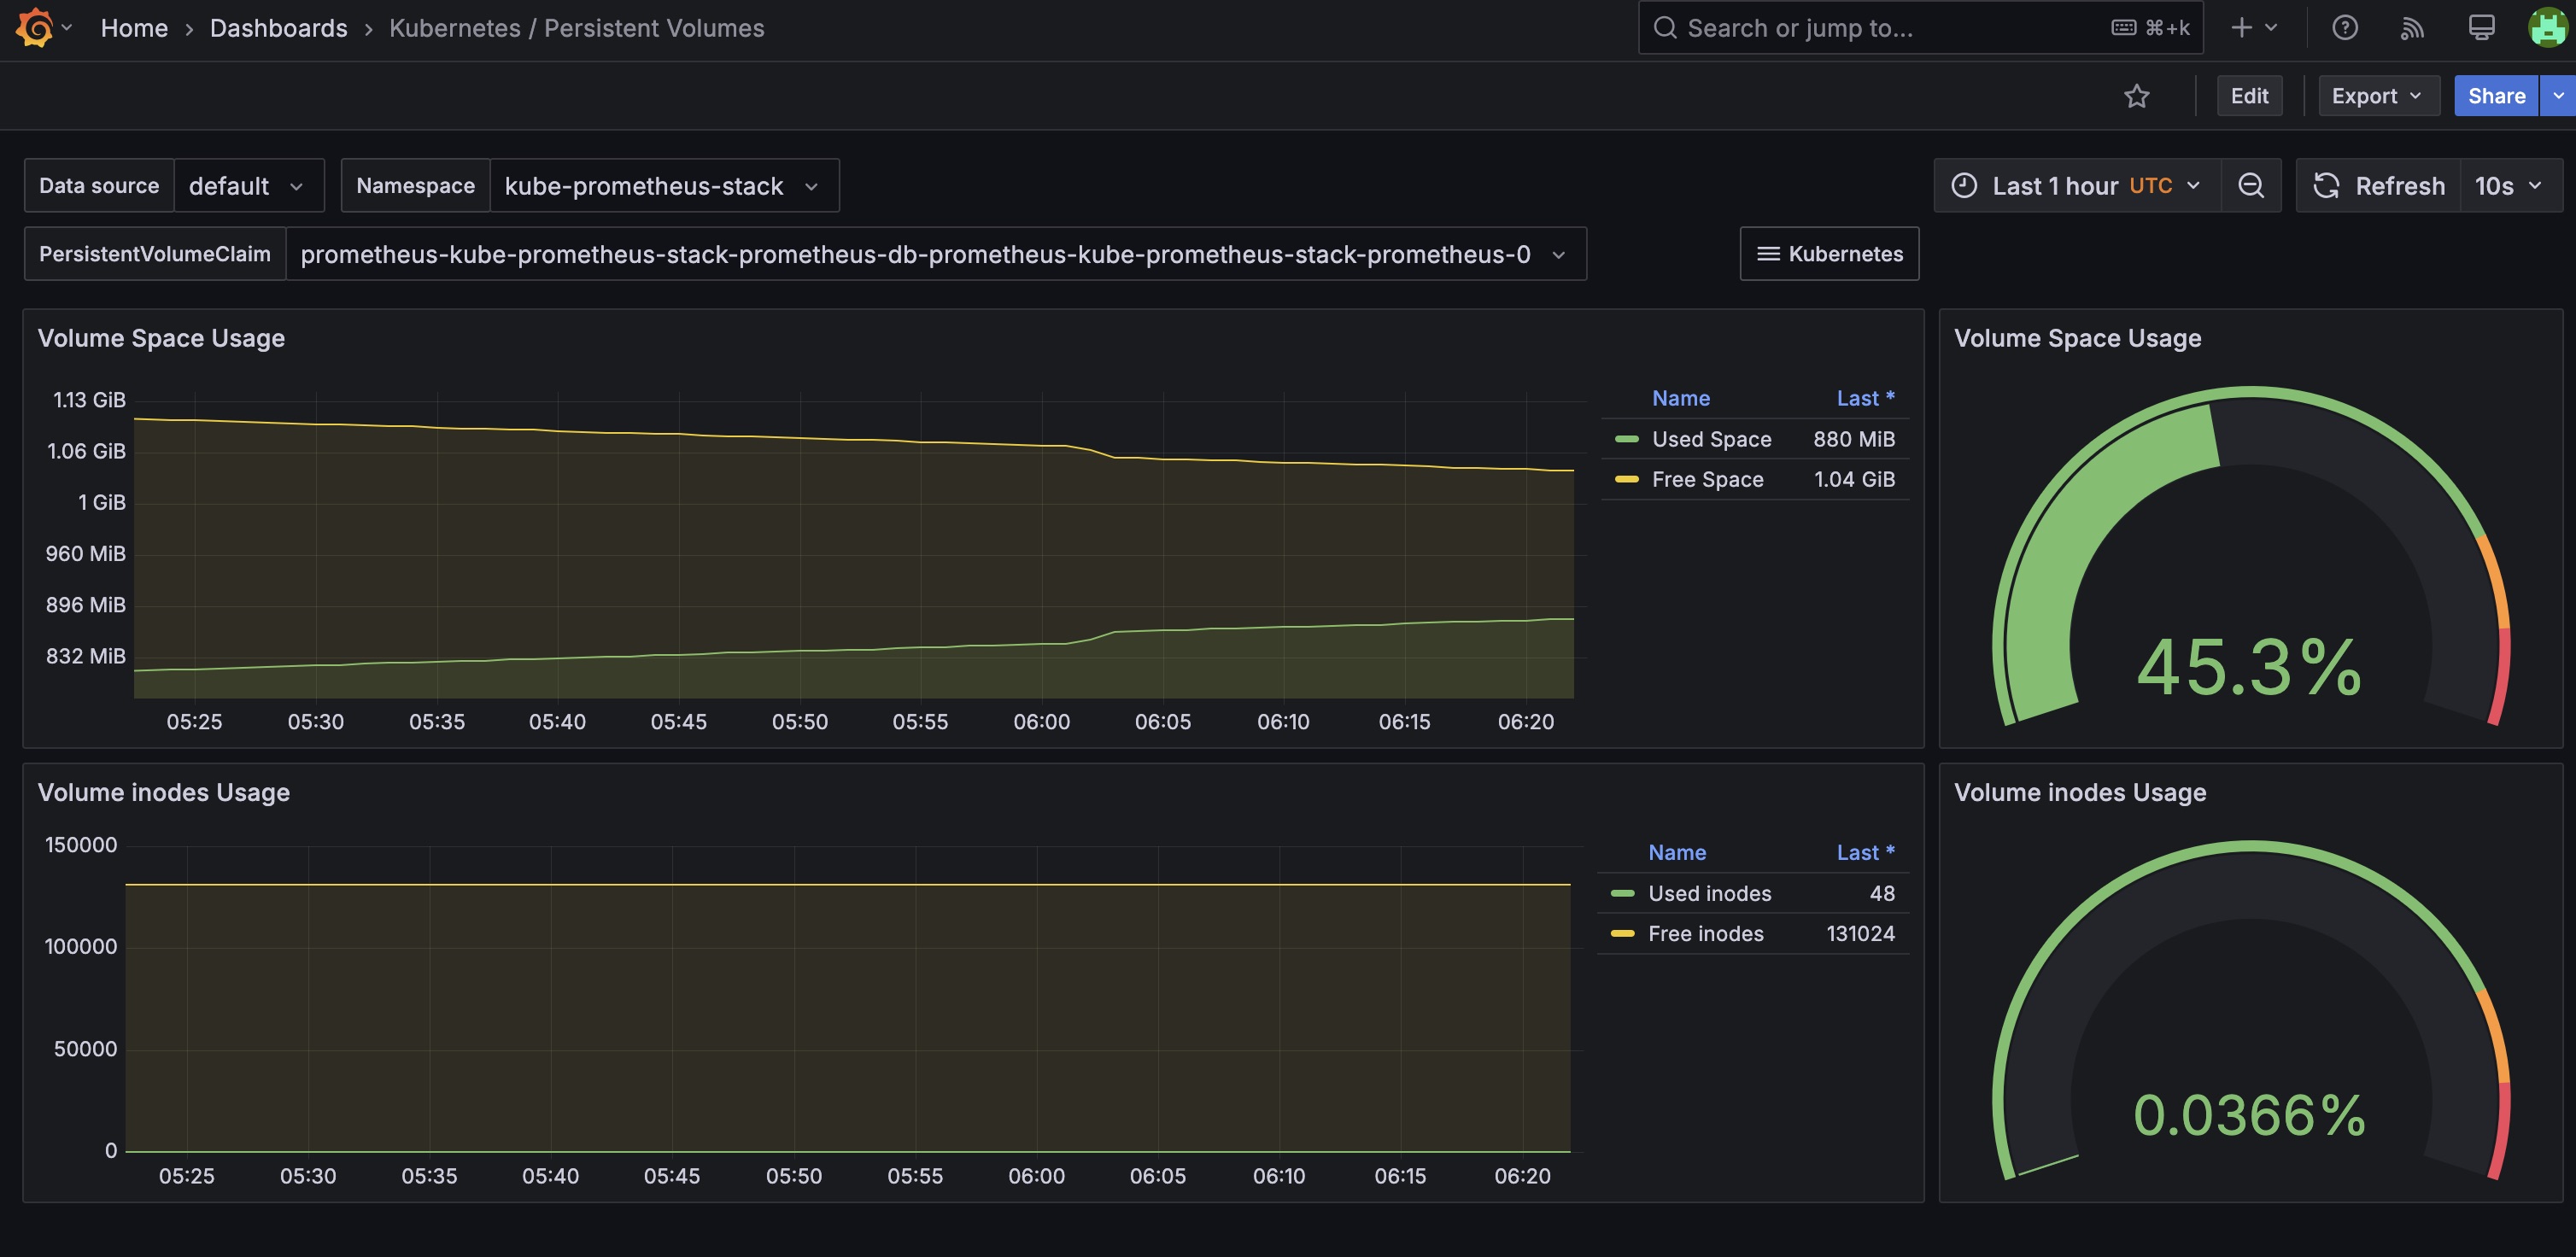2576x1257 pixels.
Task: Navigate to Home breadcrumb
Action: pos(134,27)
